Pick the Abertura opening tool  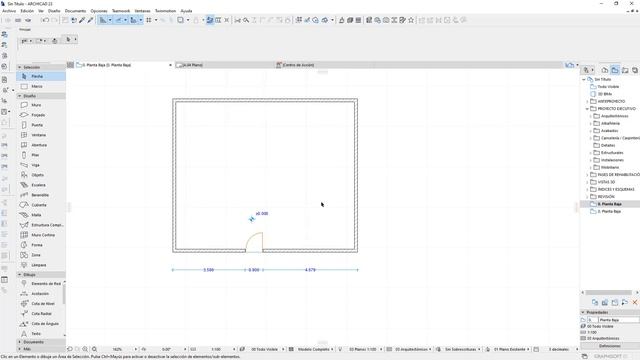[41, 145]
